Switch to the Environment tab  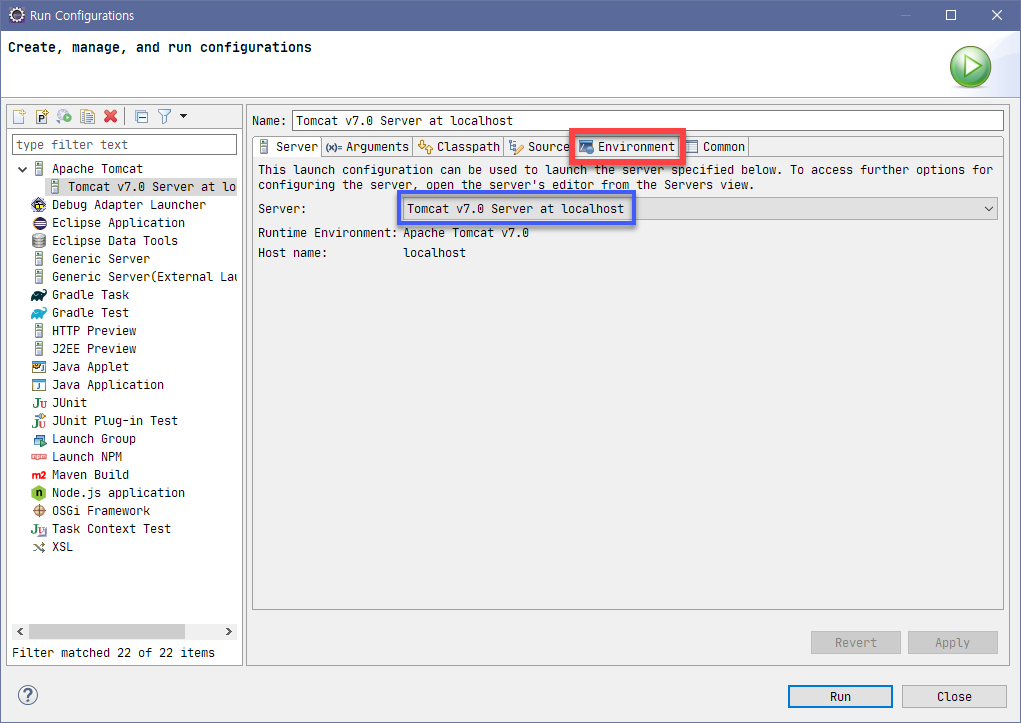tap(627, 147)
